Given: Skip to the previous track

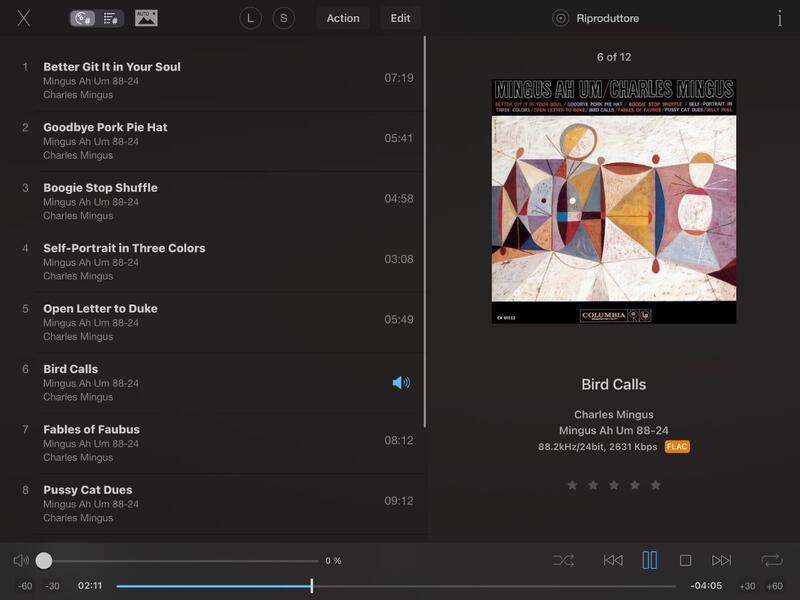Looking at the screenshot, I should coord(613,561).
